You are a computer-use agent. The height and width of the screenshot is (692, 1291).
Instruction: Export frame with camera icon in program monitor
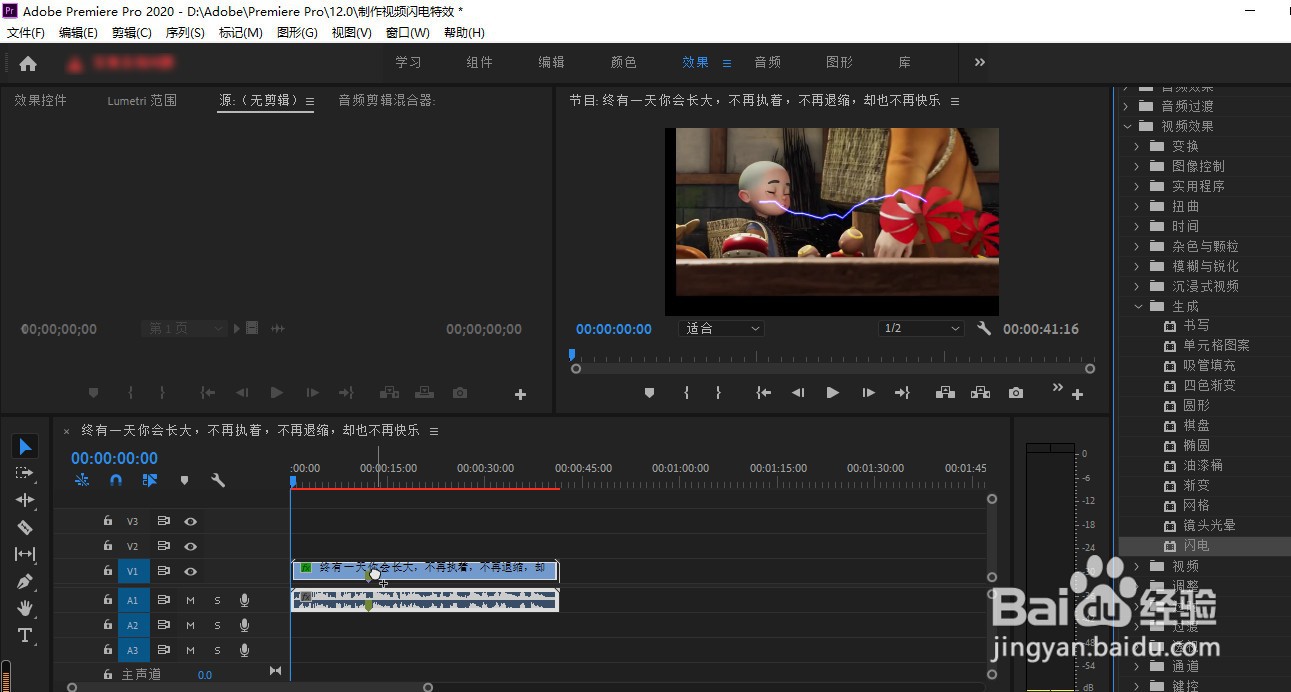tap(1016, 393)
